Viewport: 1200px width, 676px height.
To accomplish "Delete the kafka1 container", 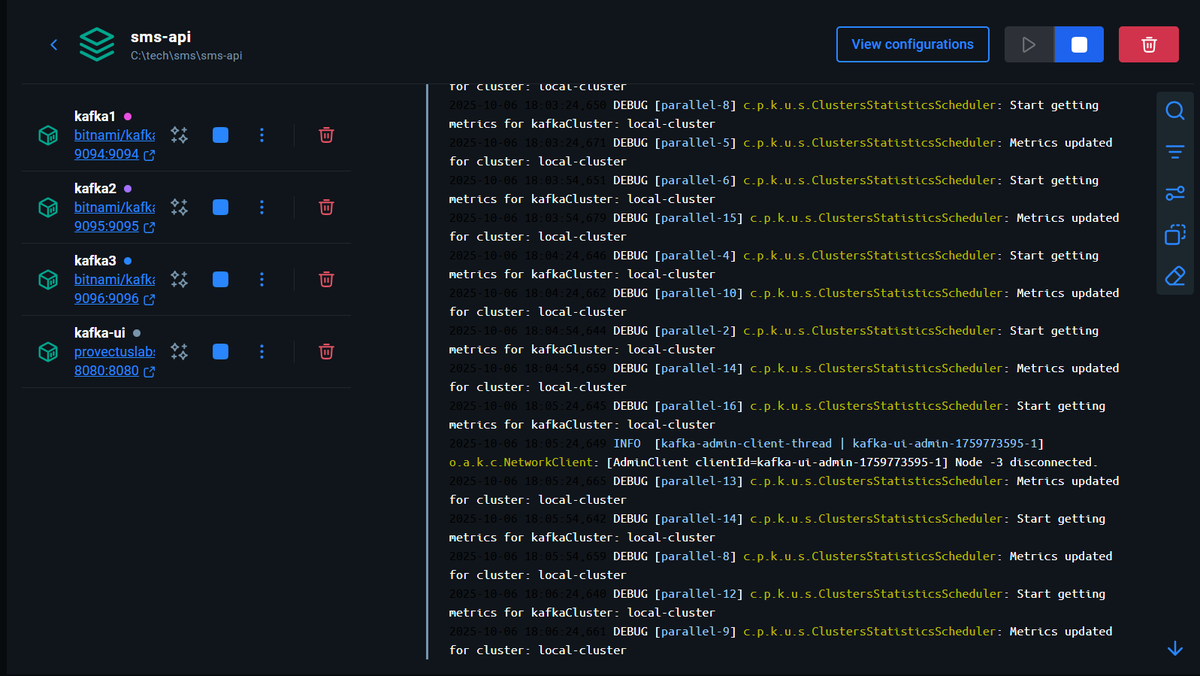I will (326, 135).
